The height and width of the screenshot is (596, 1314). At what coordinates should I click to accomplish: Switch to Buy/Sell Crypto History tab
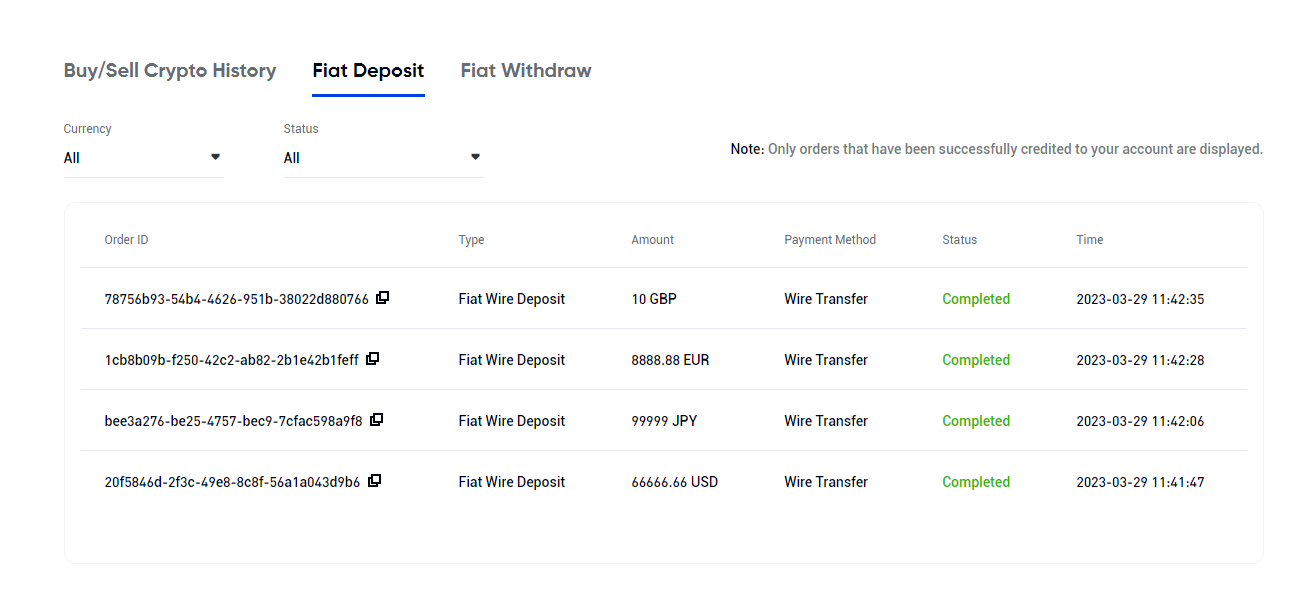click(x=170, y=71)
